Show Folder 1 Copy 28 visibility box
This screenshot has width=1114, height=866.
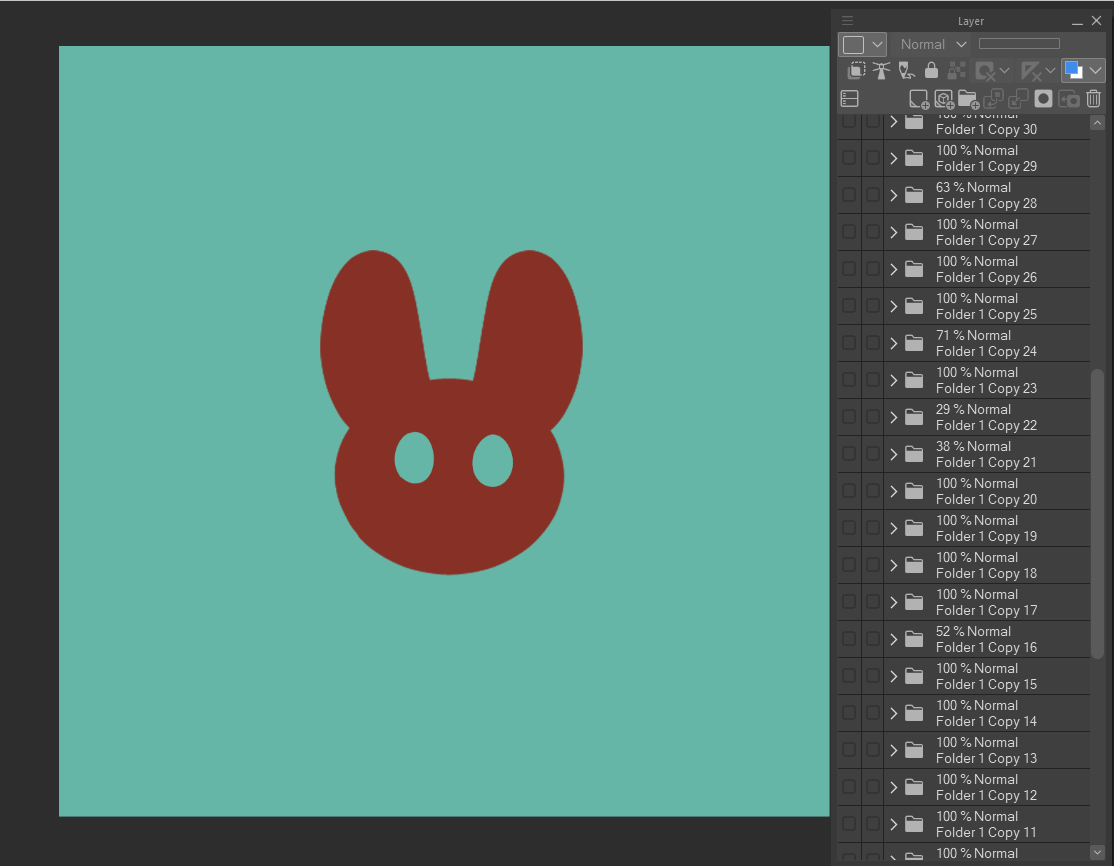[x=849, y=195]
